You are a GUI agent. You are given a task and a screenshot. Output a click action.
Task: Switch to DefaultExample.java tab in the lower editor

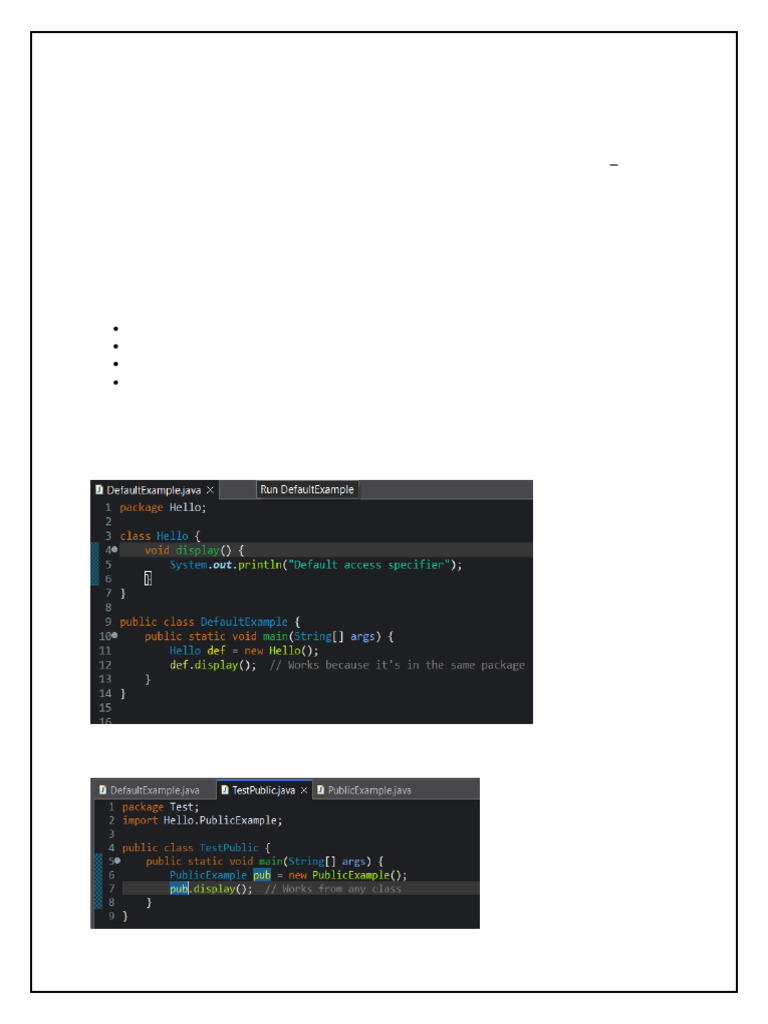(x=154, y=790)
